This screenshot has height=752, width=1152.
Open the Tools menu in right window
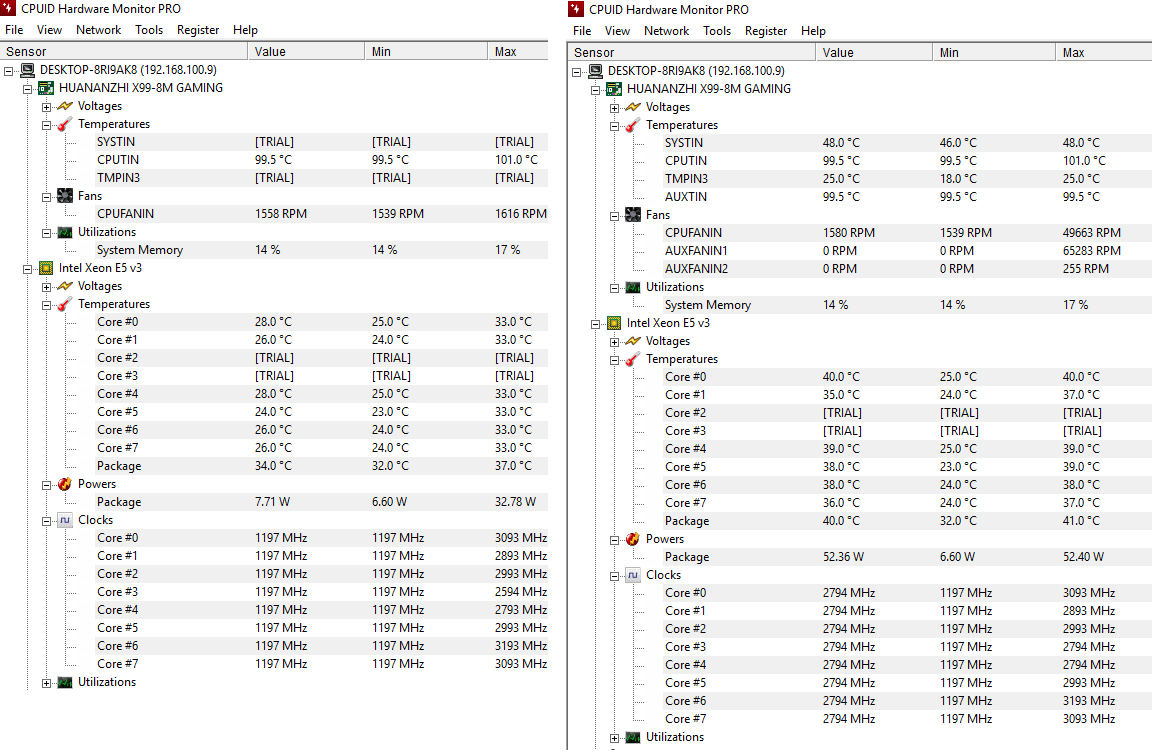click(x=716, y=31)
